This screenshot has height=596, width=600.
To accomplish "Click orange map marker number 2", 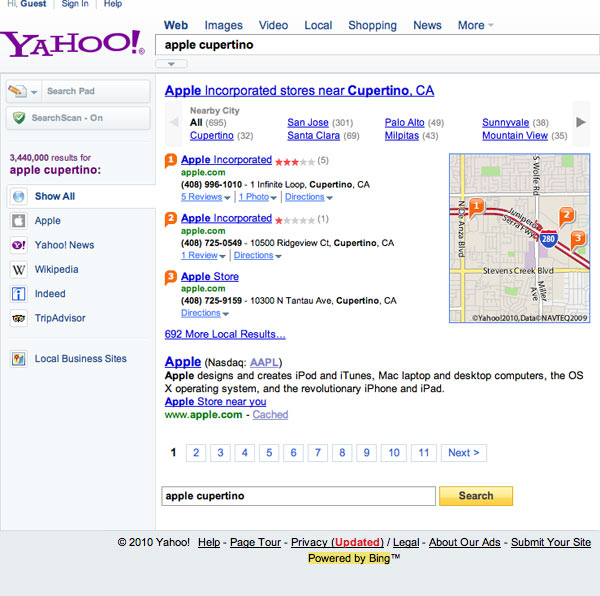I will (566, 215).
